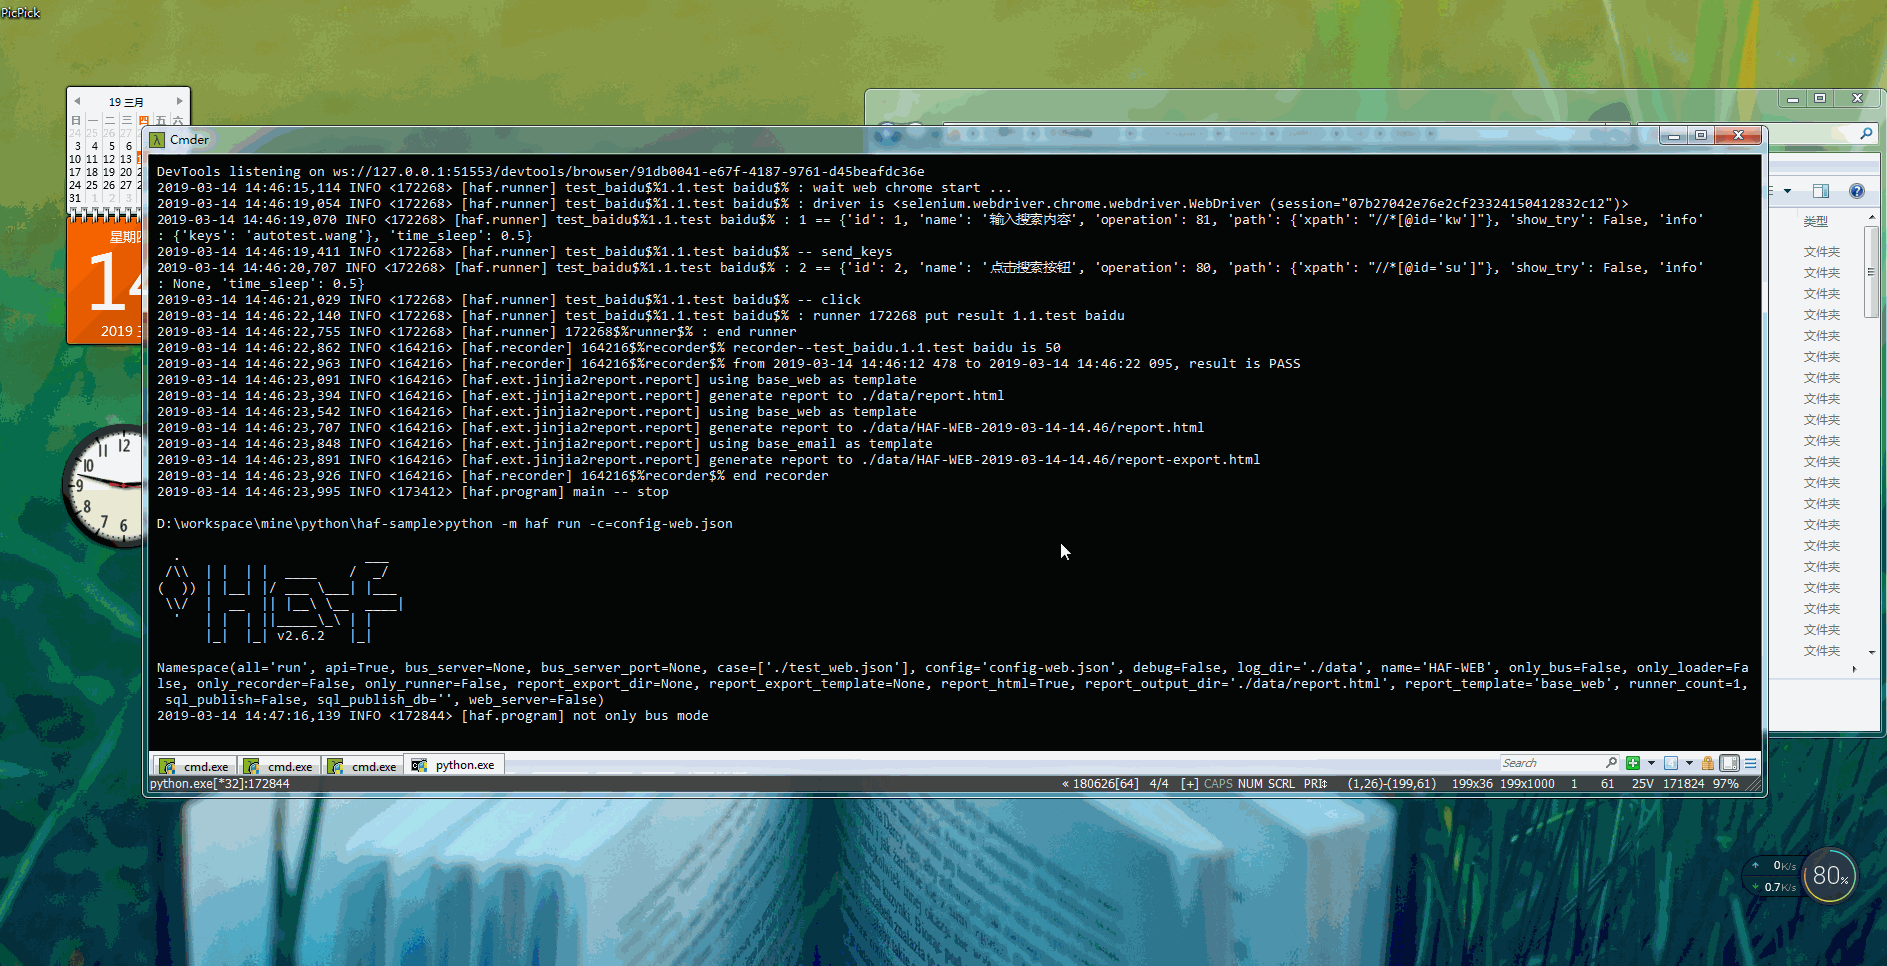The height and width of the screenshot is (966, 1887).
Task: Go to previous month in calendar widget
Action: (x=77, y=101)
